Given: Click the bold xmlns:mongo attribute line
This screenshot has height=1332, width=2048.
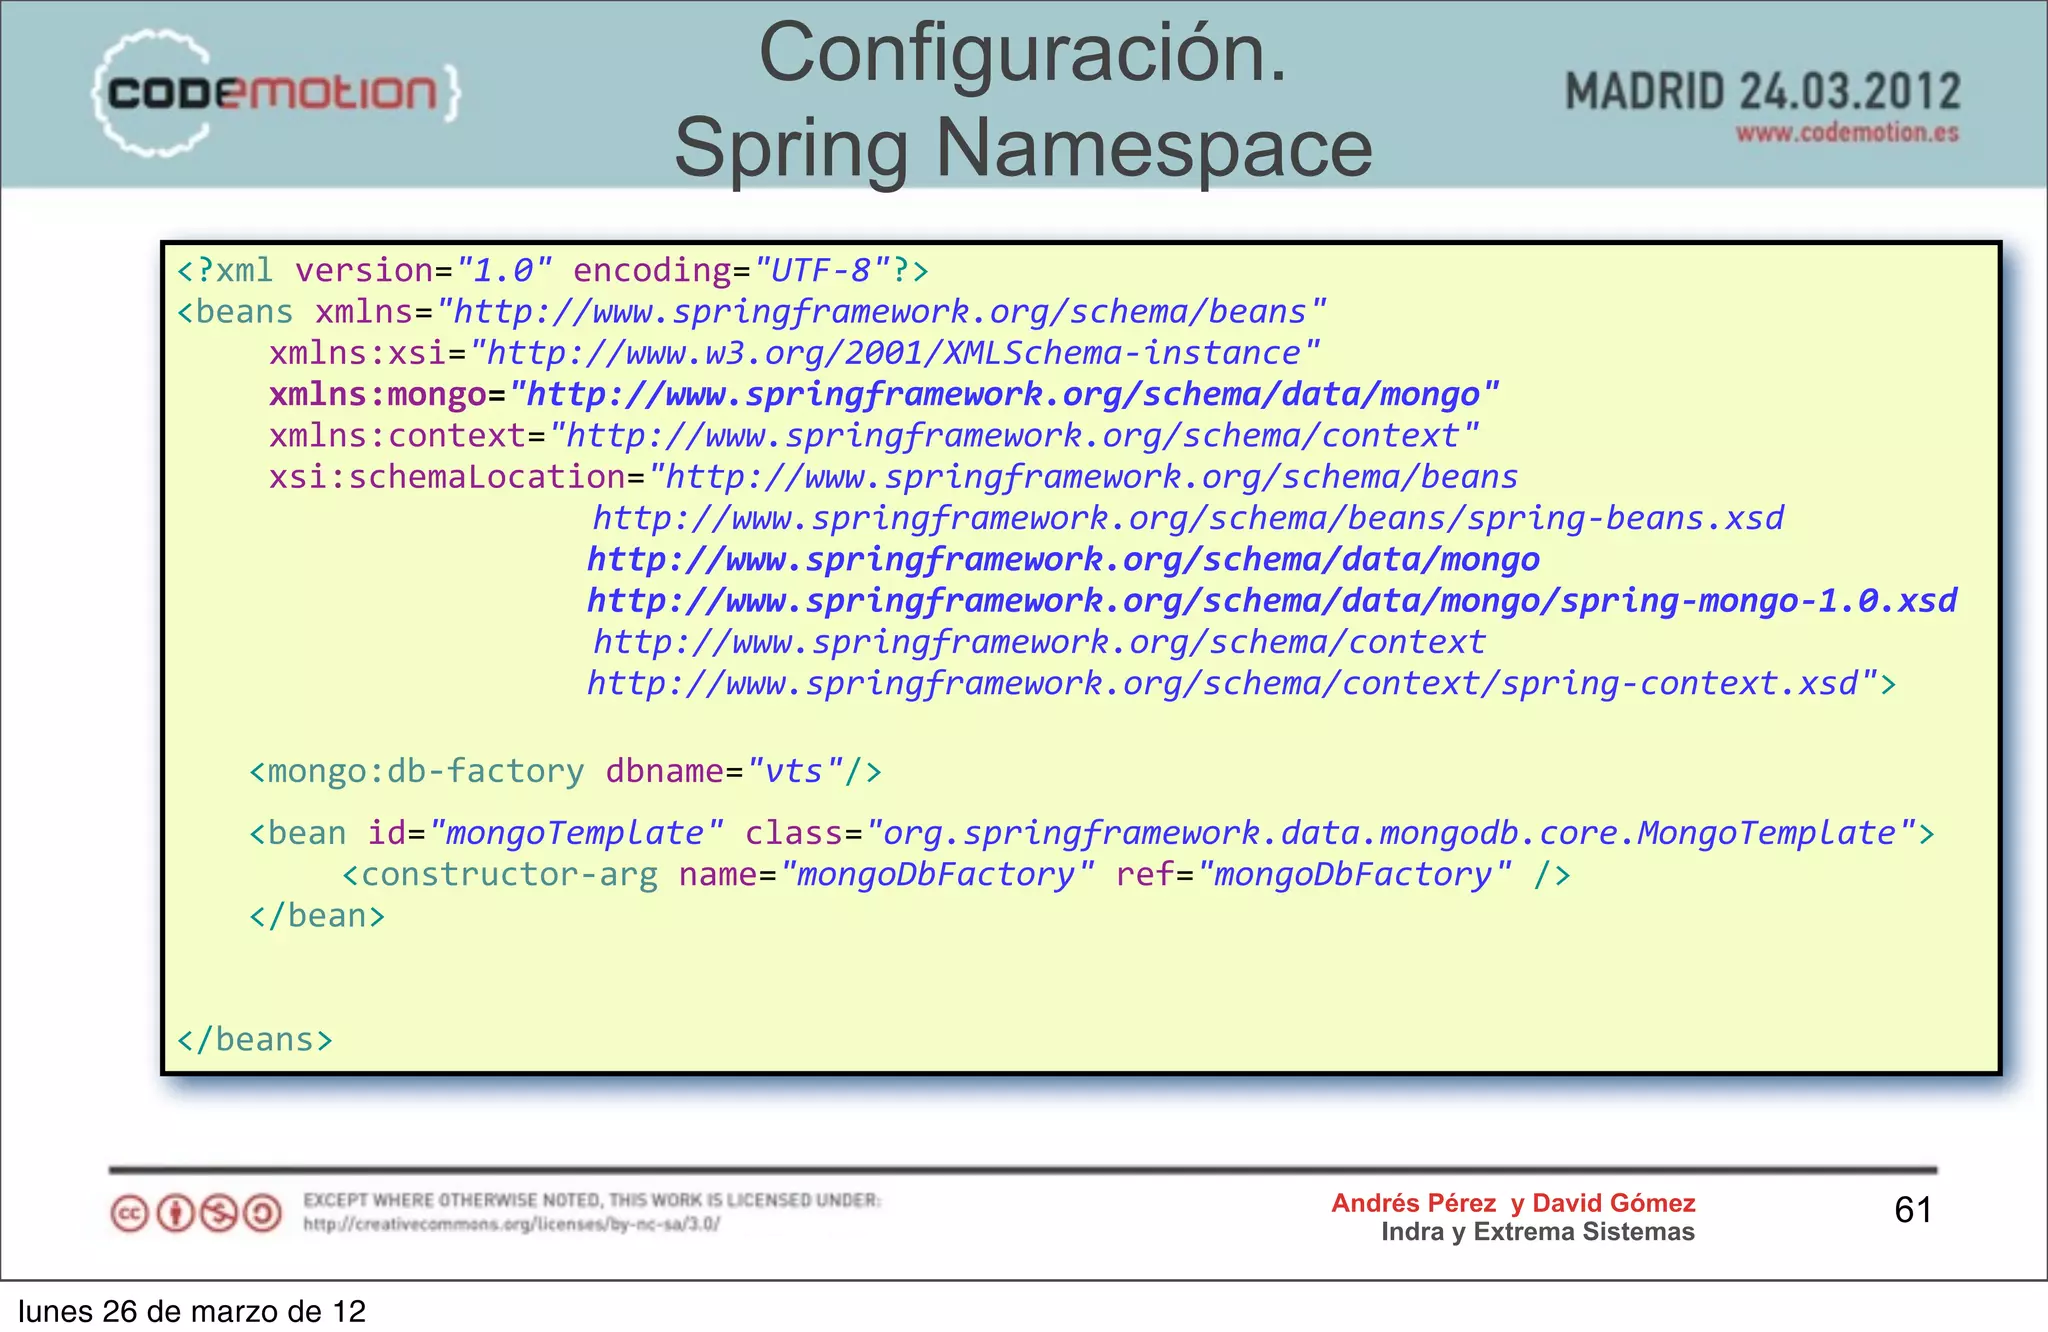Looking at the screenshot, I should tap(884, 394).
